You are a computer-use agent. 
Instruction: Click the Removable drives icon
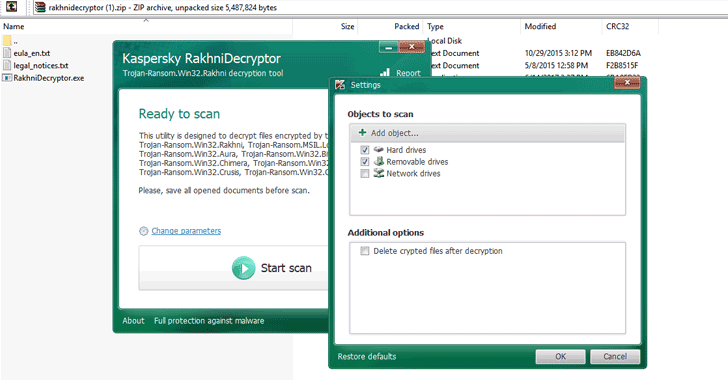pos(379,161)
